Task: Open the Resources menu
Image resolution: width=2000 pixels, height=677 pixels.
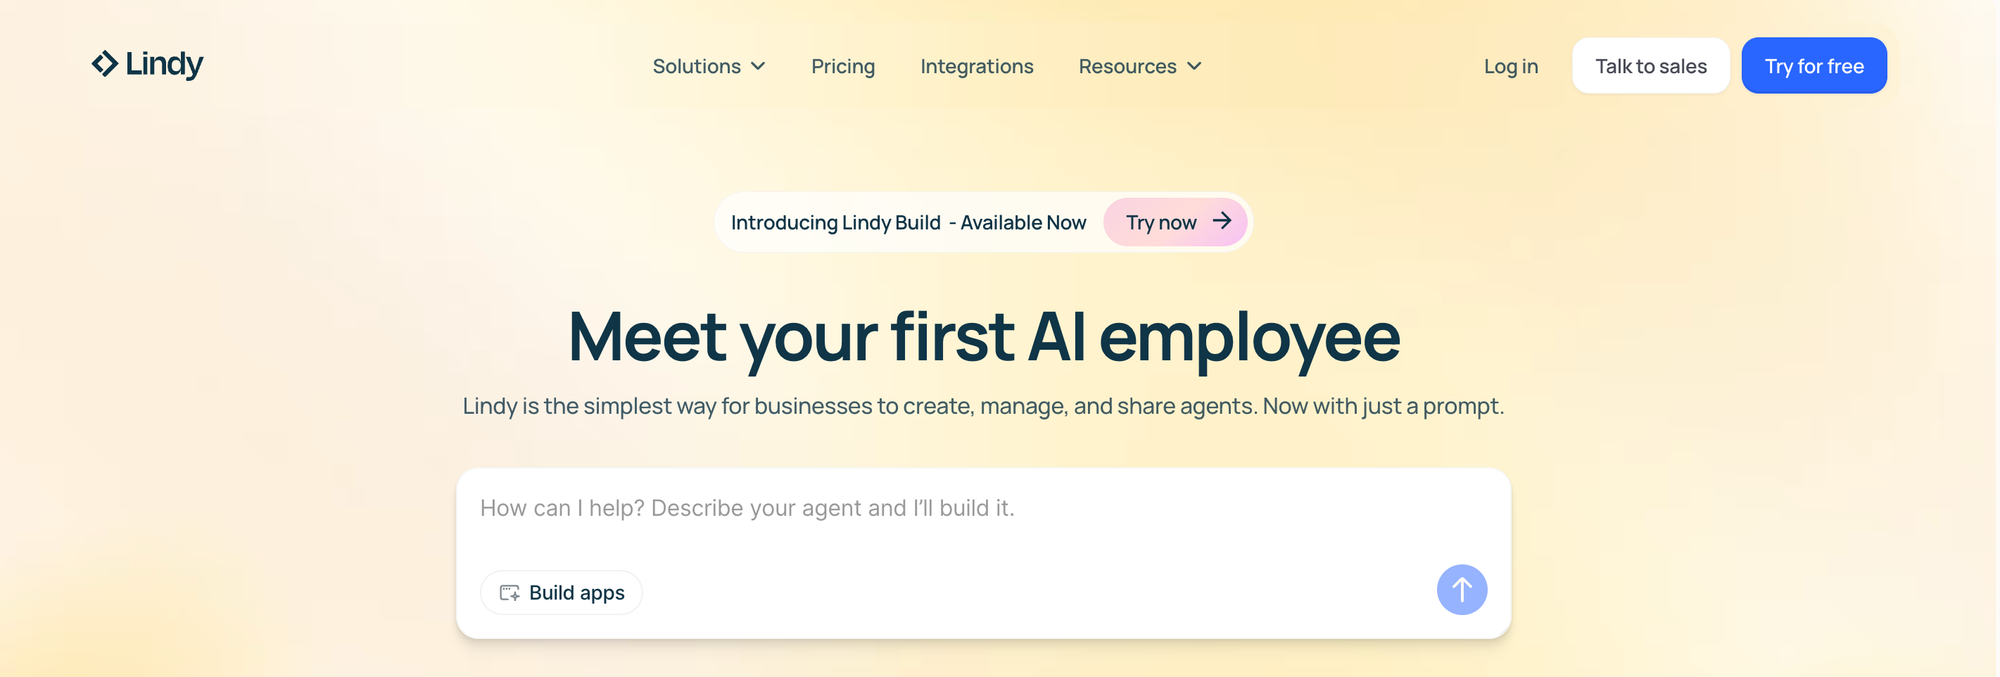Action: tap(1127, 66)
